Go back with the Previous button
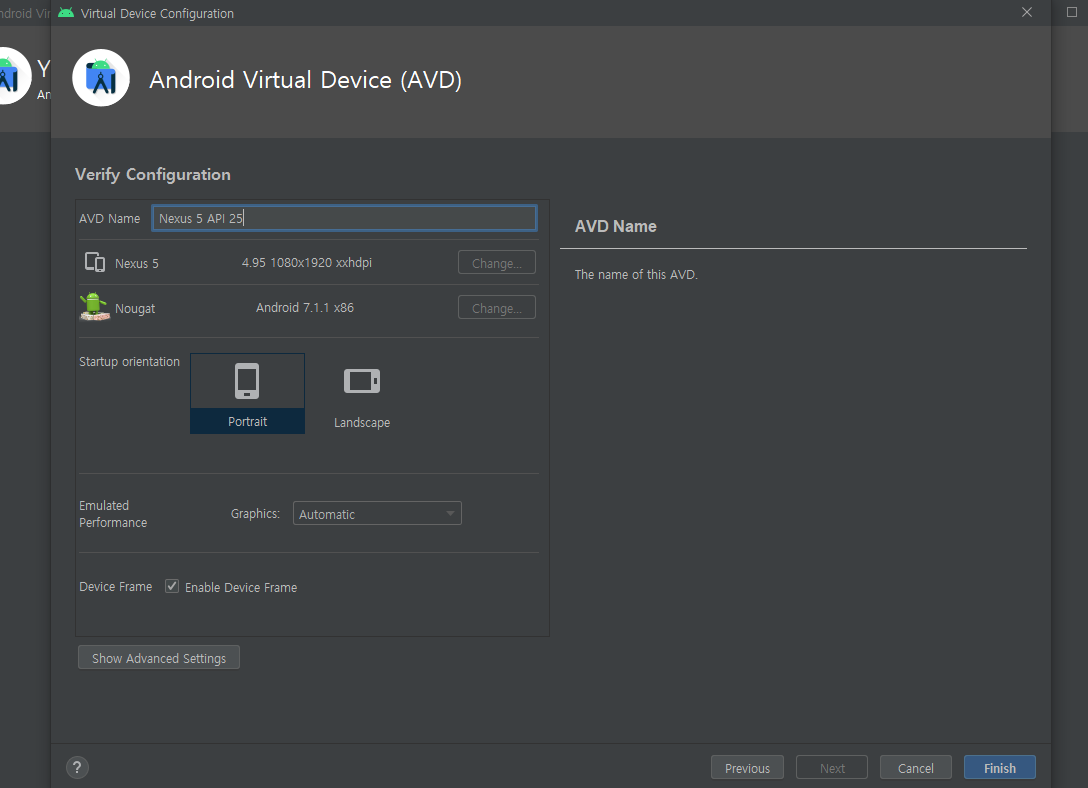This screenshot has width=1088, height=788. (x=747, y=768)
